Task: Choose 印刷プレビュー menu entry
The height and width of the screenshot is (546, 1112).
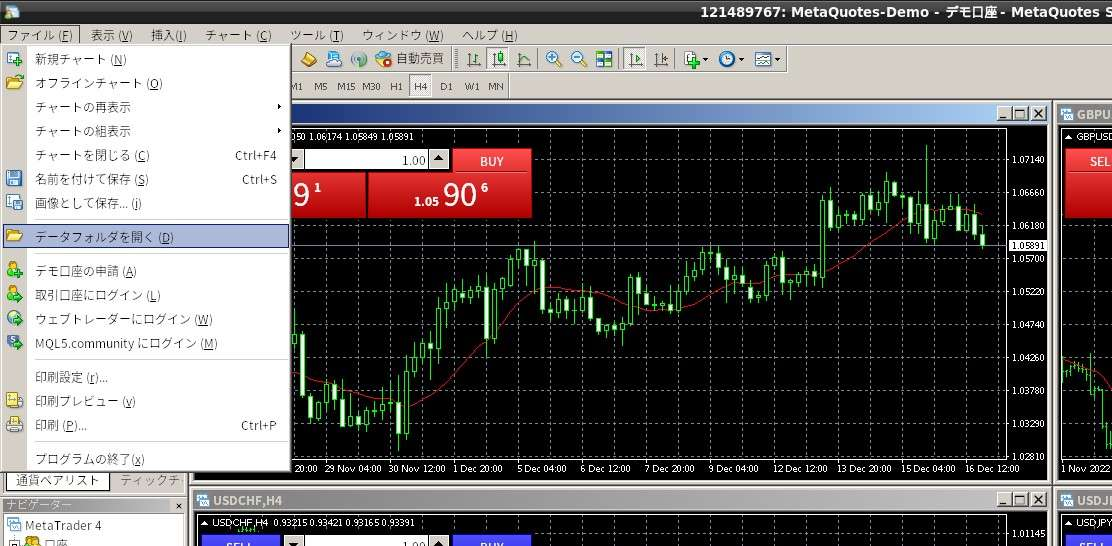Action: point(146,401)
